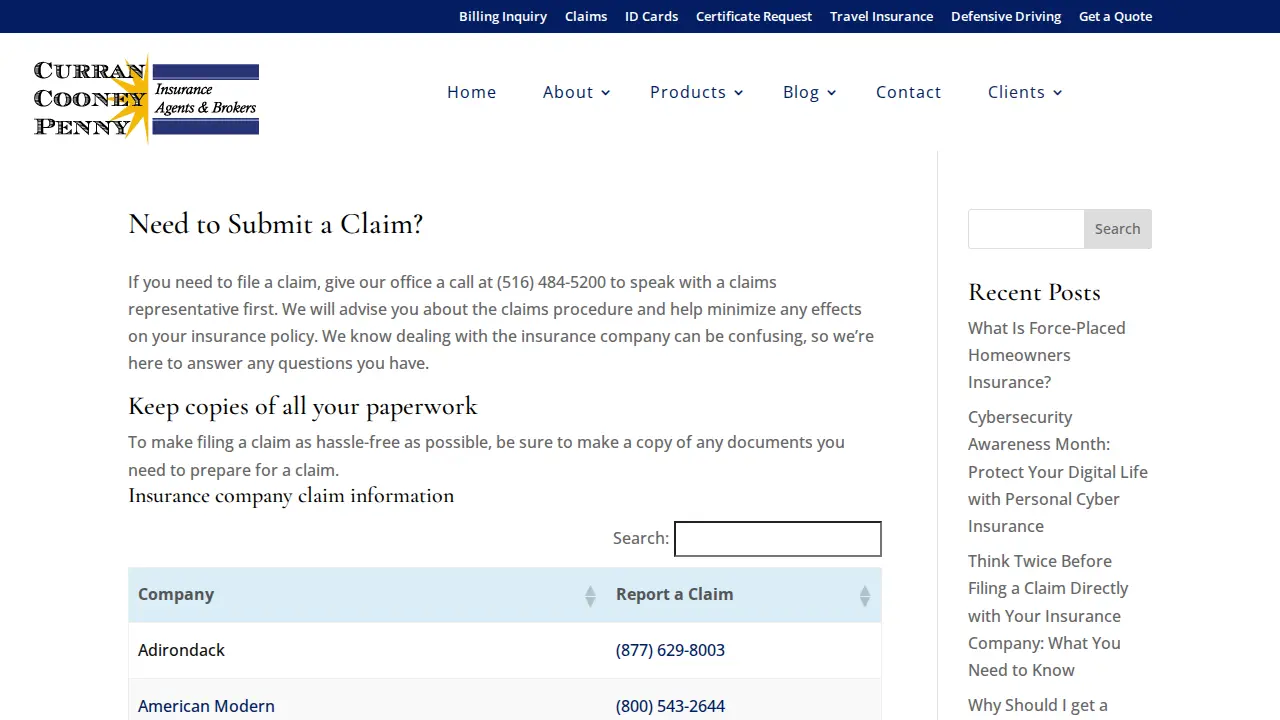This screenshot has height=720, width=1280.
Task: Click Insurance company claim information heading
Action: point(291,496)
